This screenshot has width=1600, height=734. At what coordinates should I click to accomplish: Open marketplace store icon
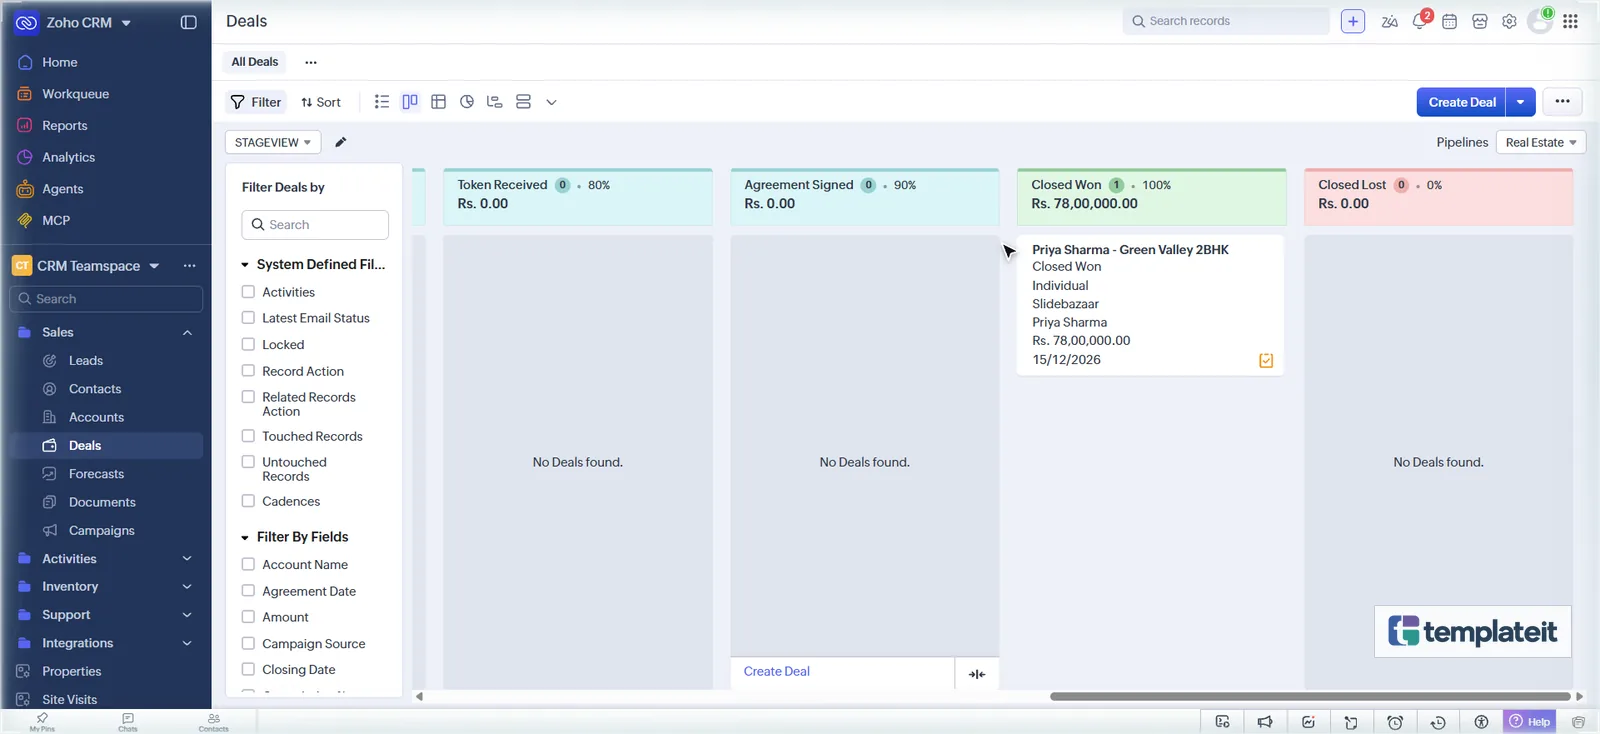point(1480,21)
